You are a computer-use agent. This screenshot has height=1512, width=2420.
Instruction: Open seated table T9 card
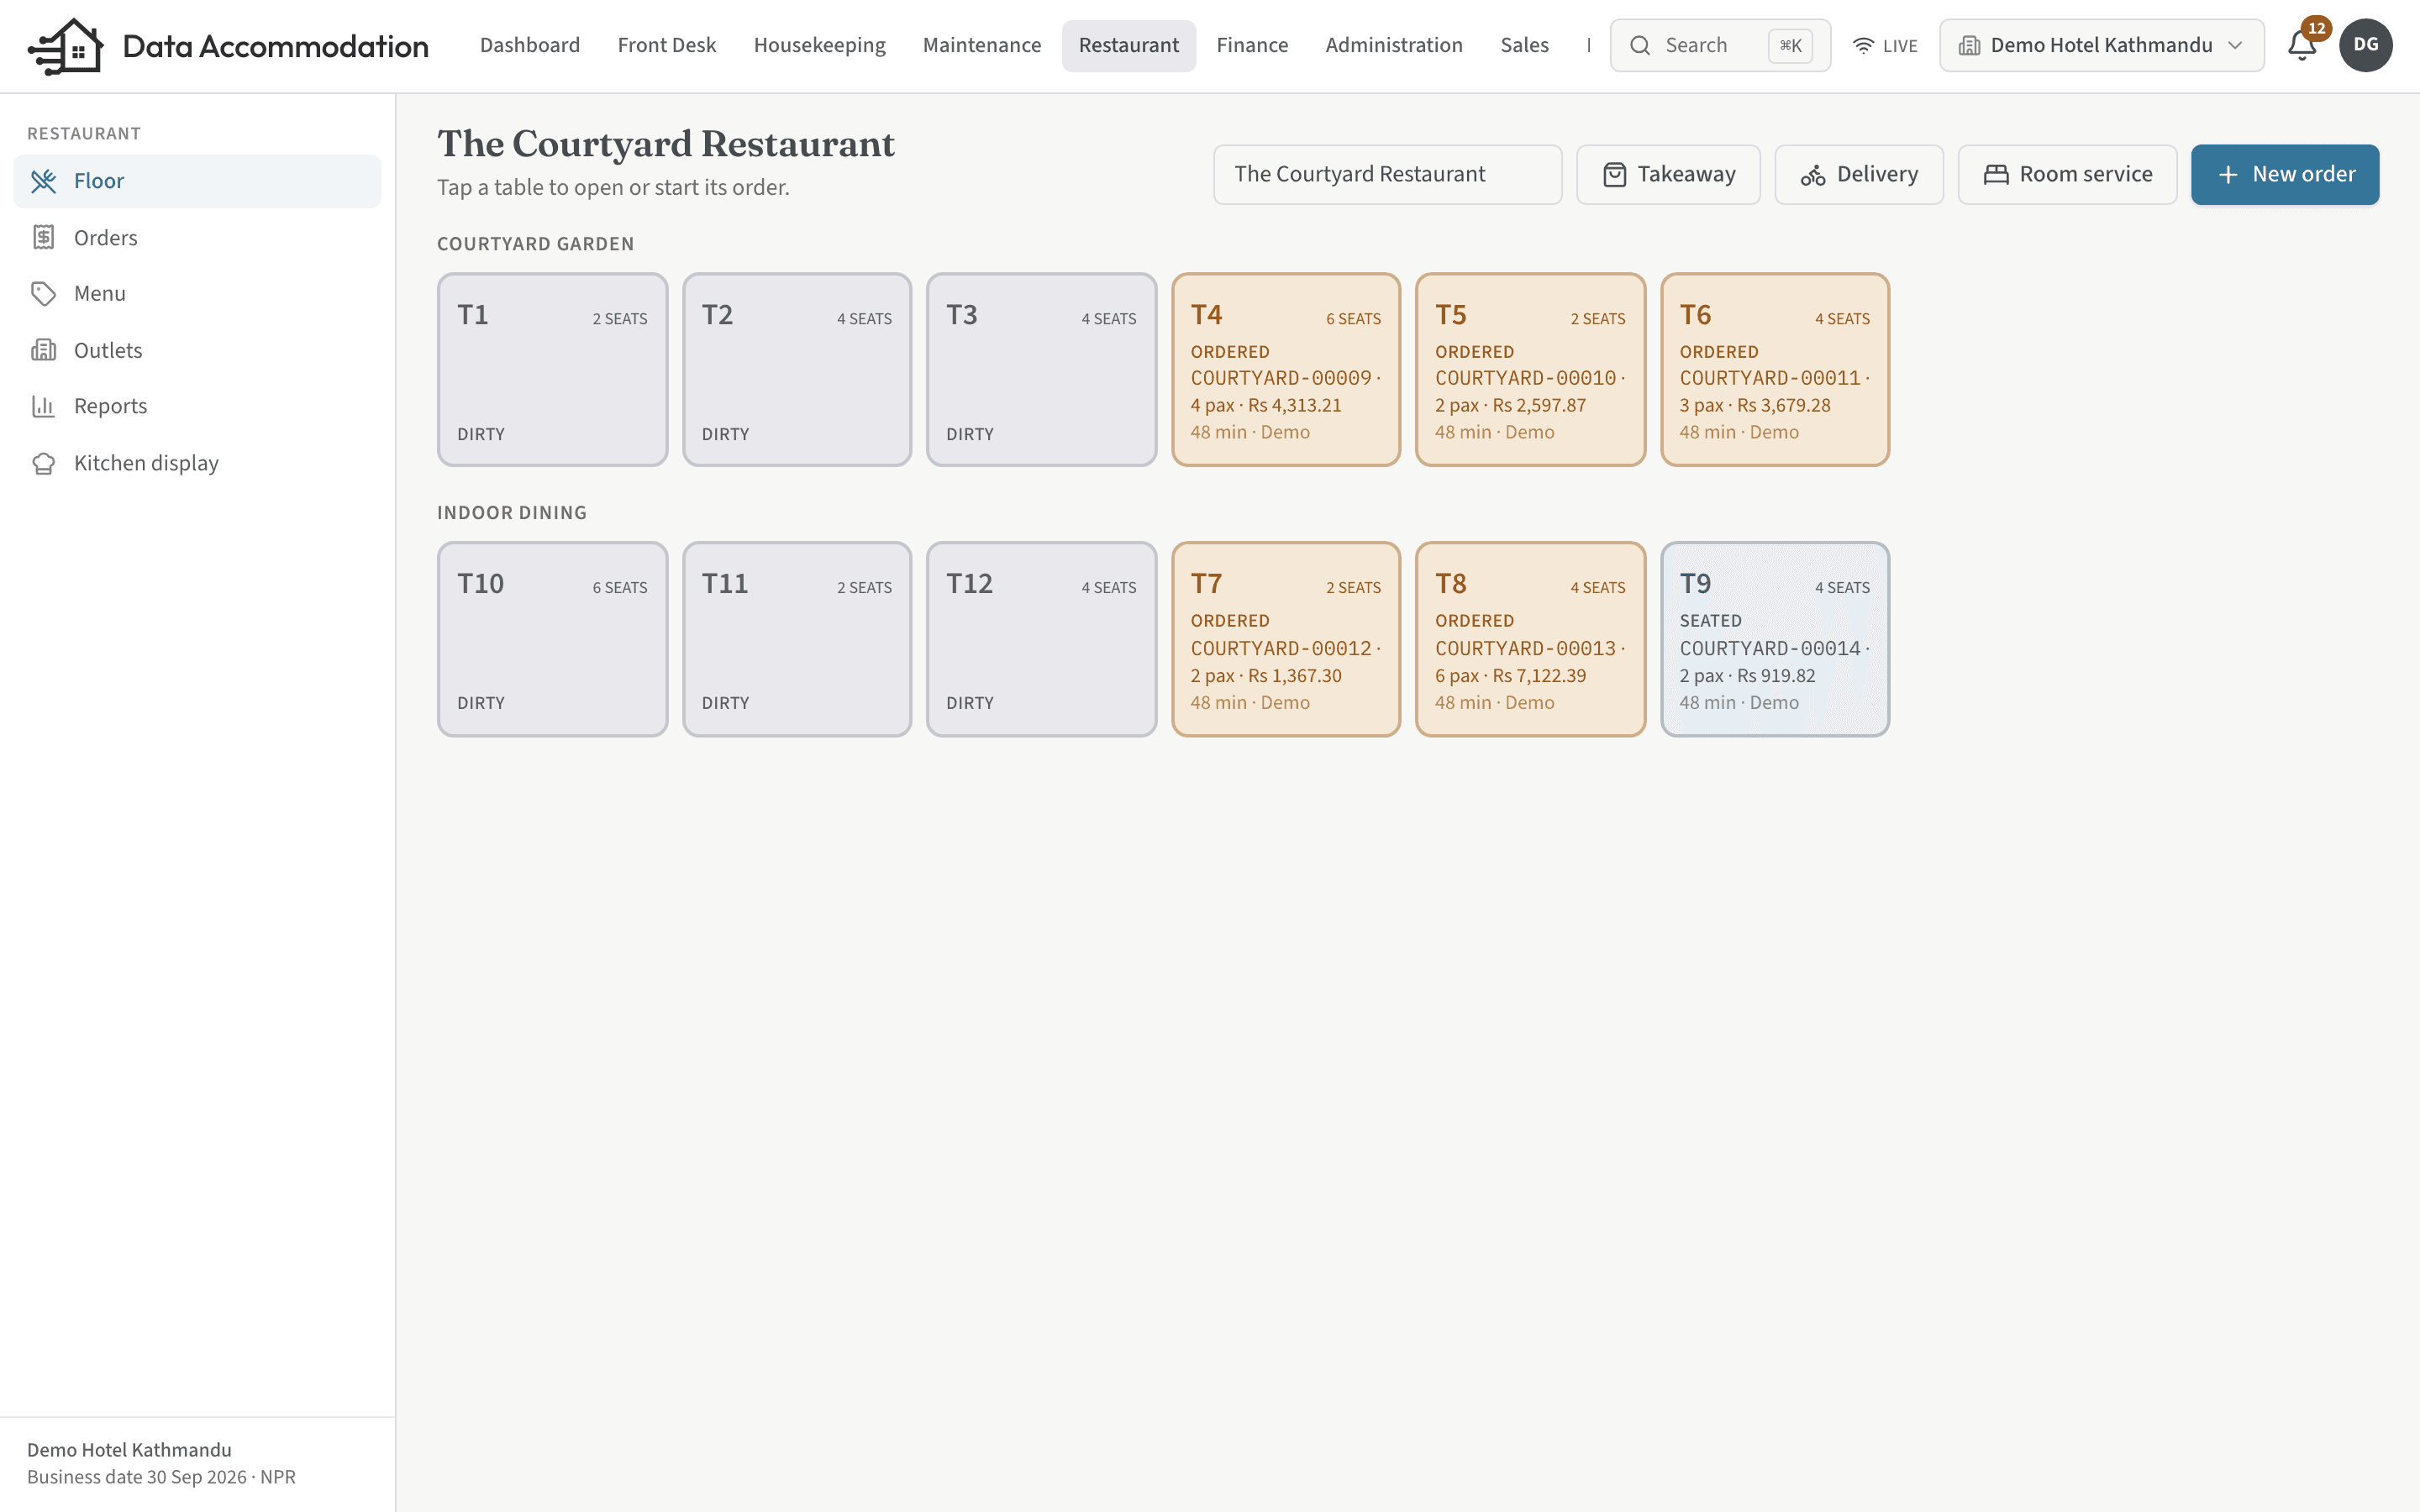coord(1775,639)
